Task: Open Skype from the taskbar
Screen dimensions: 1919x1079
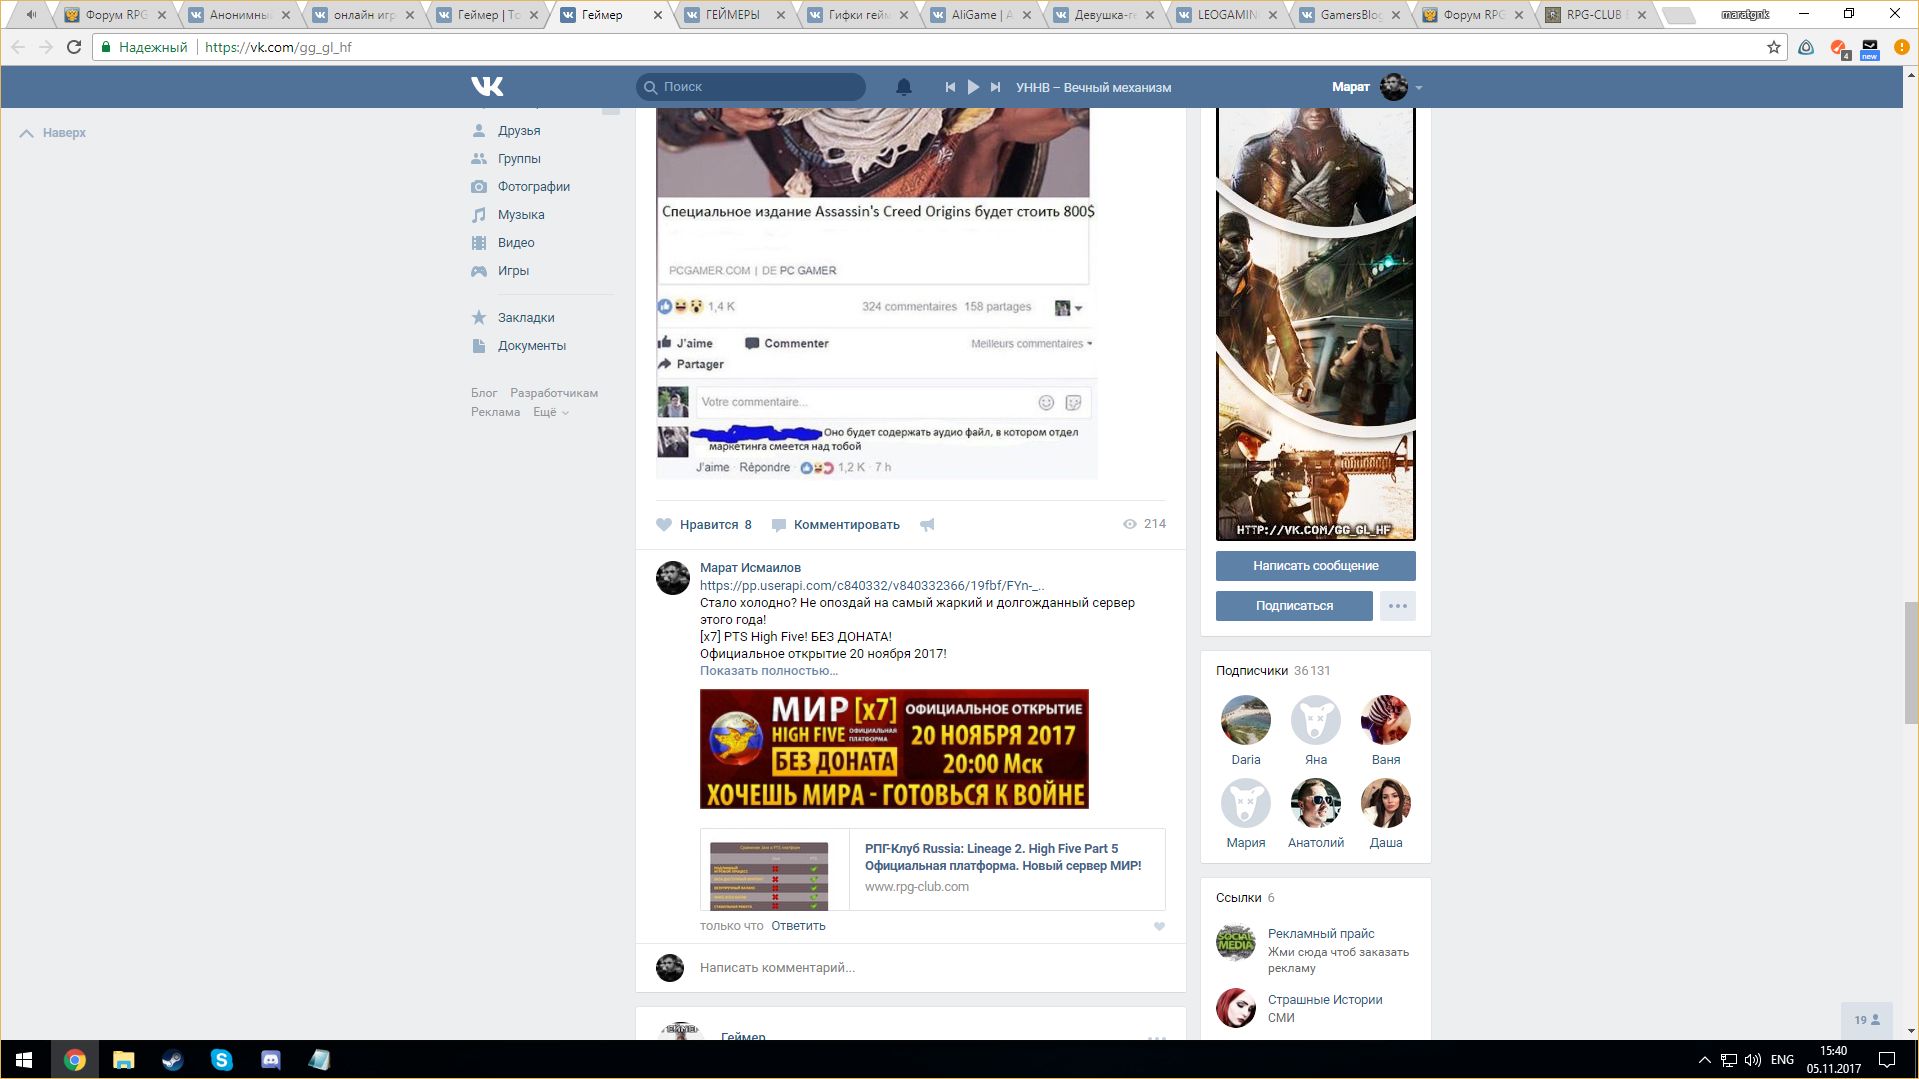Action: pos(221,1060)
